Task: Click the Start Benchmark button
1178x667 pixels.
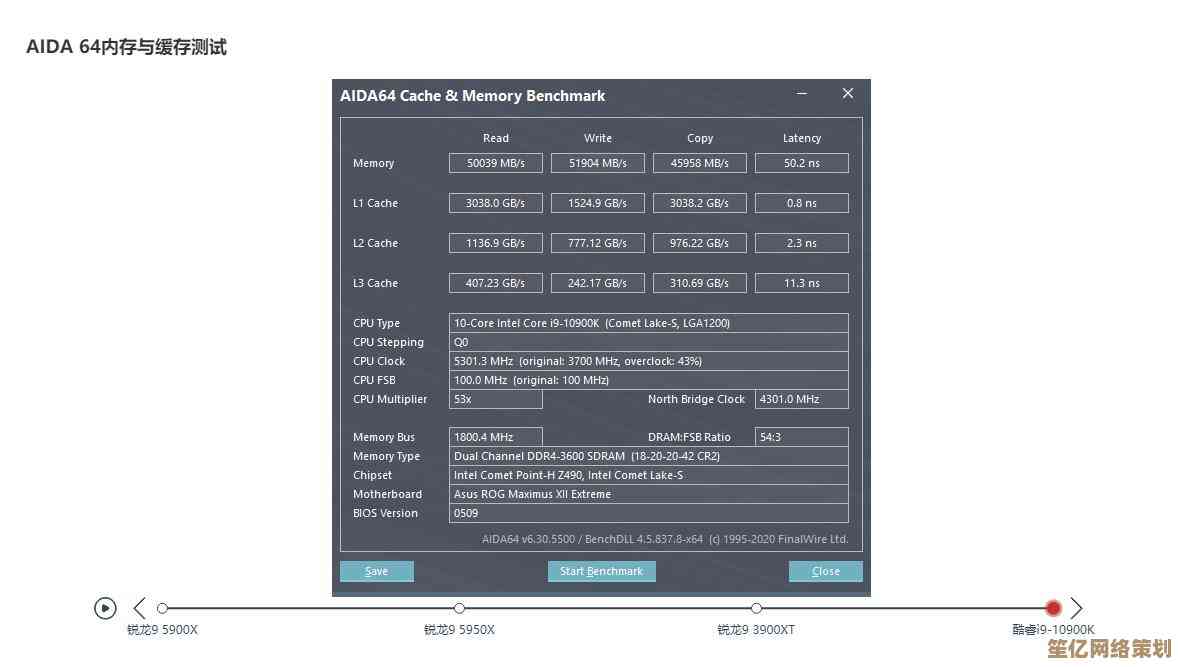Action: [x=601, y=571]
